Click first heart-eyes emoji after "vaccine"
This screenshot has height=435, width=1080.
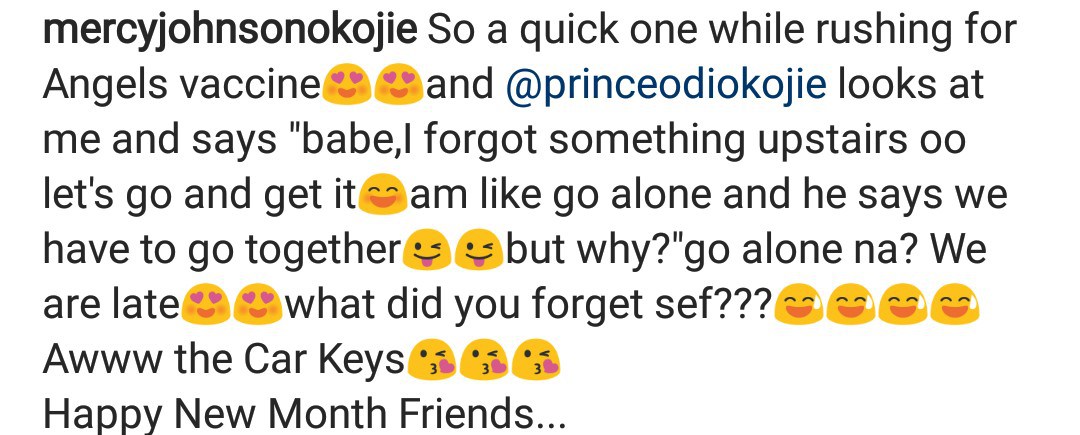point(346,86)
